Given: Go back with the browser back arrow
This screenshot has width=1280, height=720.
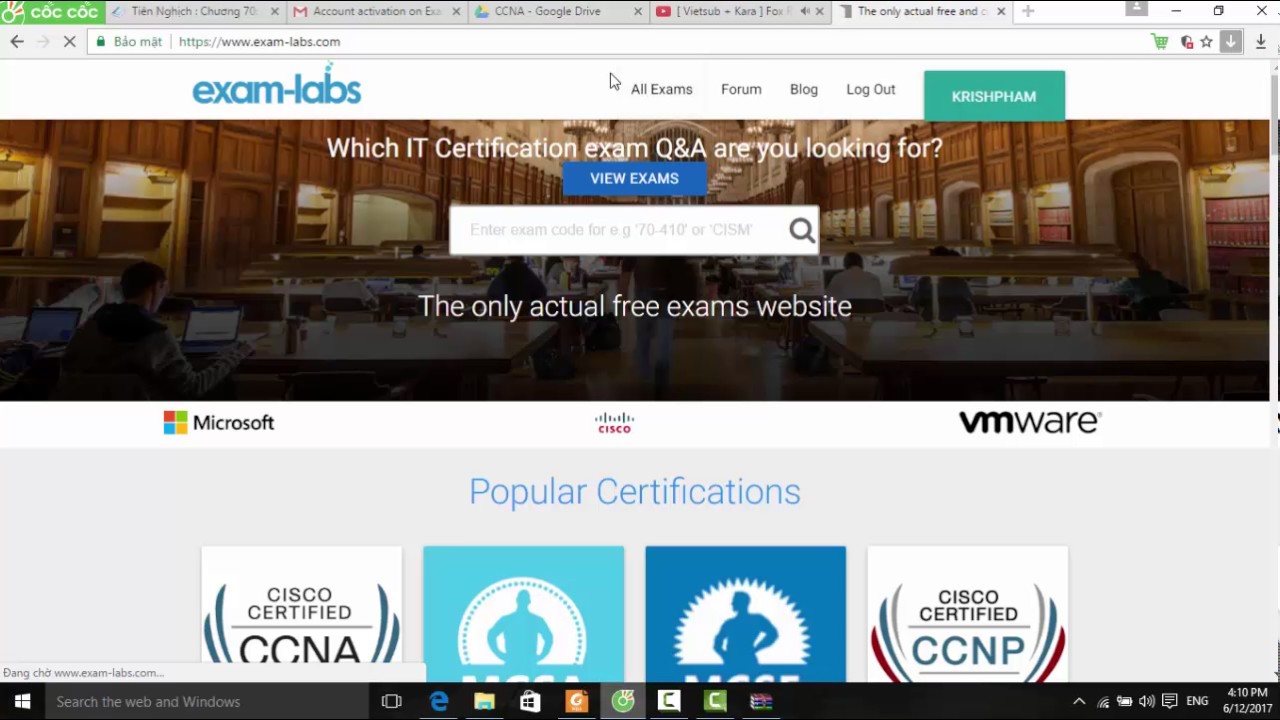Looking at the screenshot, I should (17, 41).
